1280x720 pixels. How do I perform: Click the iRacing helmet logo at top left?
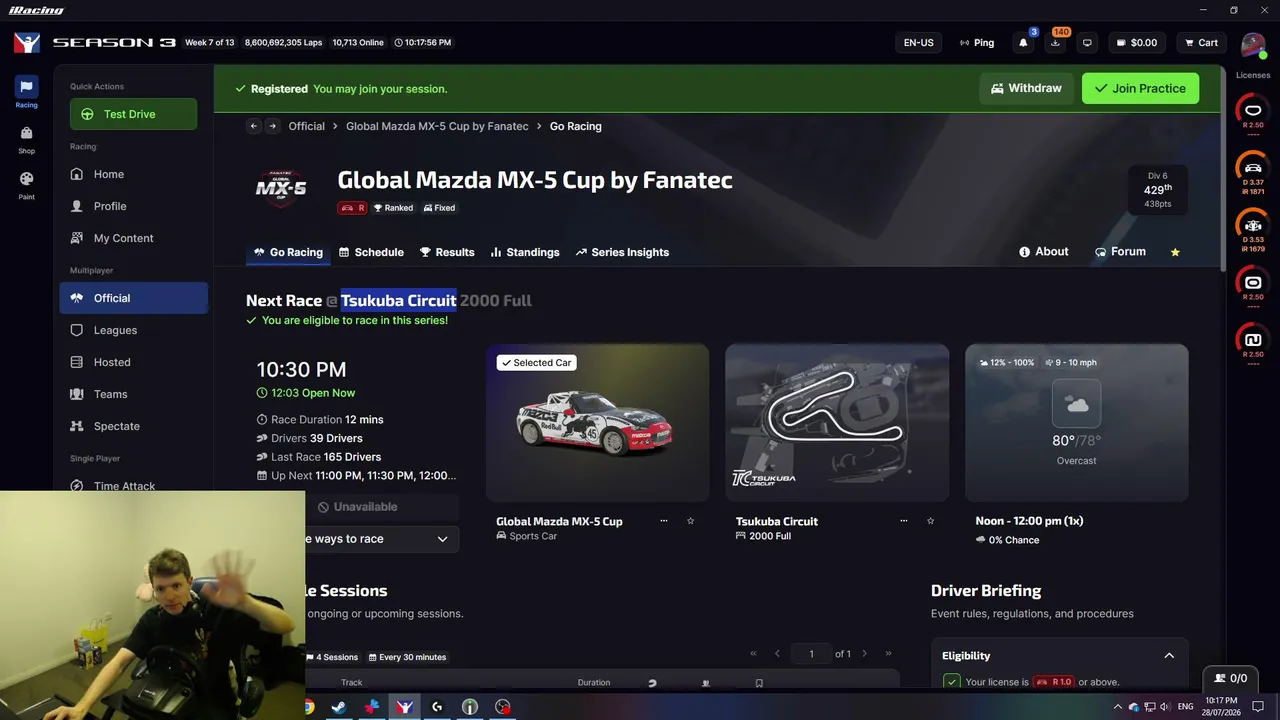point(27,43)
